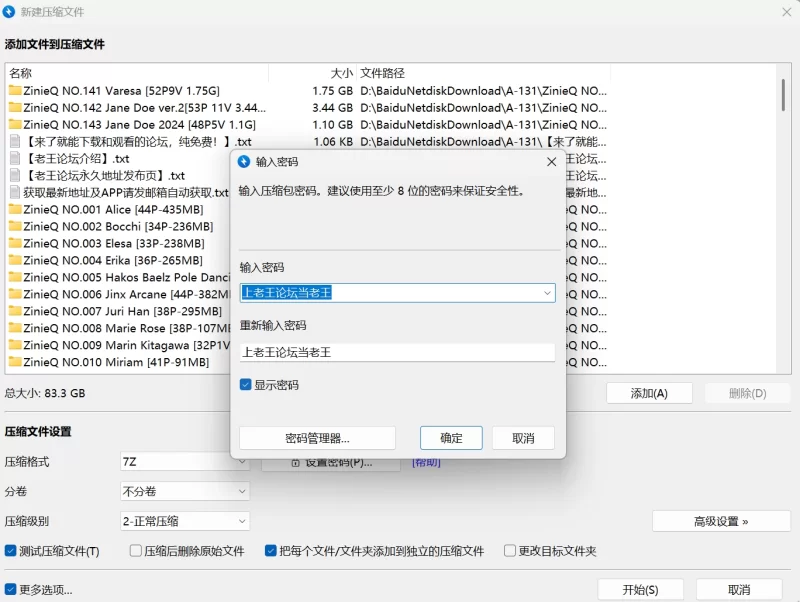
Task: Click the folder icon of ZinieQ NO.007 Juri Han
Action: point(15,311)
